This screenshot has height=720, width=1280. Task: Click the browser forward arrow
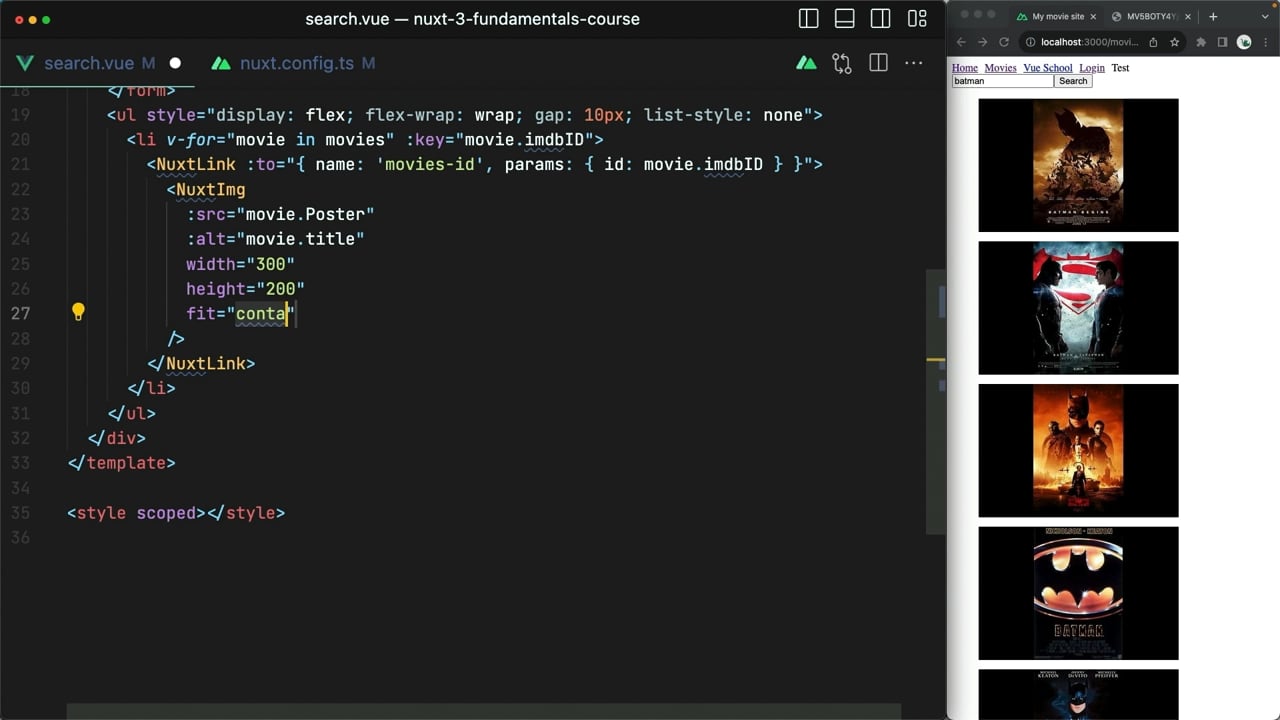982,42
